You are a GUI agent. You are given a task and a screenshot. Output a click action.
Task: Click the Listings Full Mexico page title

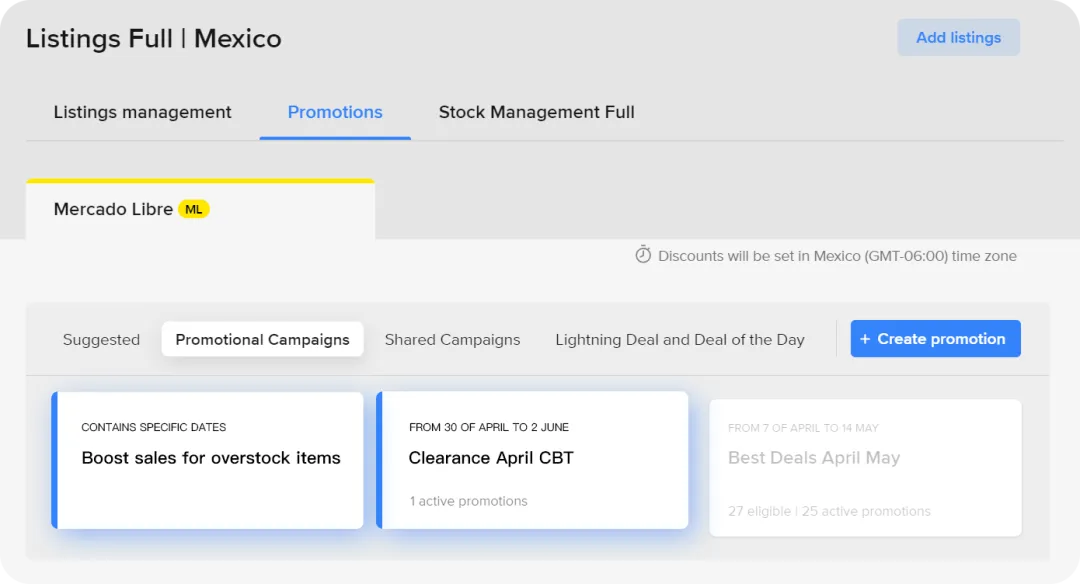coord(154,39)
